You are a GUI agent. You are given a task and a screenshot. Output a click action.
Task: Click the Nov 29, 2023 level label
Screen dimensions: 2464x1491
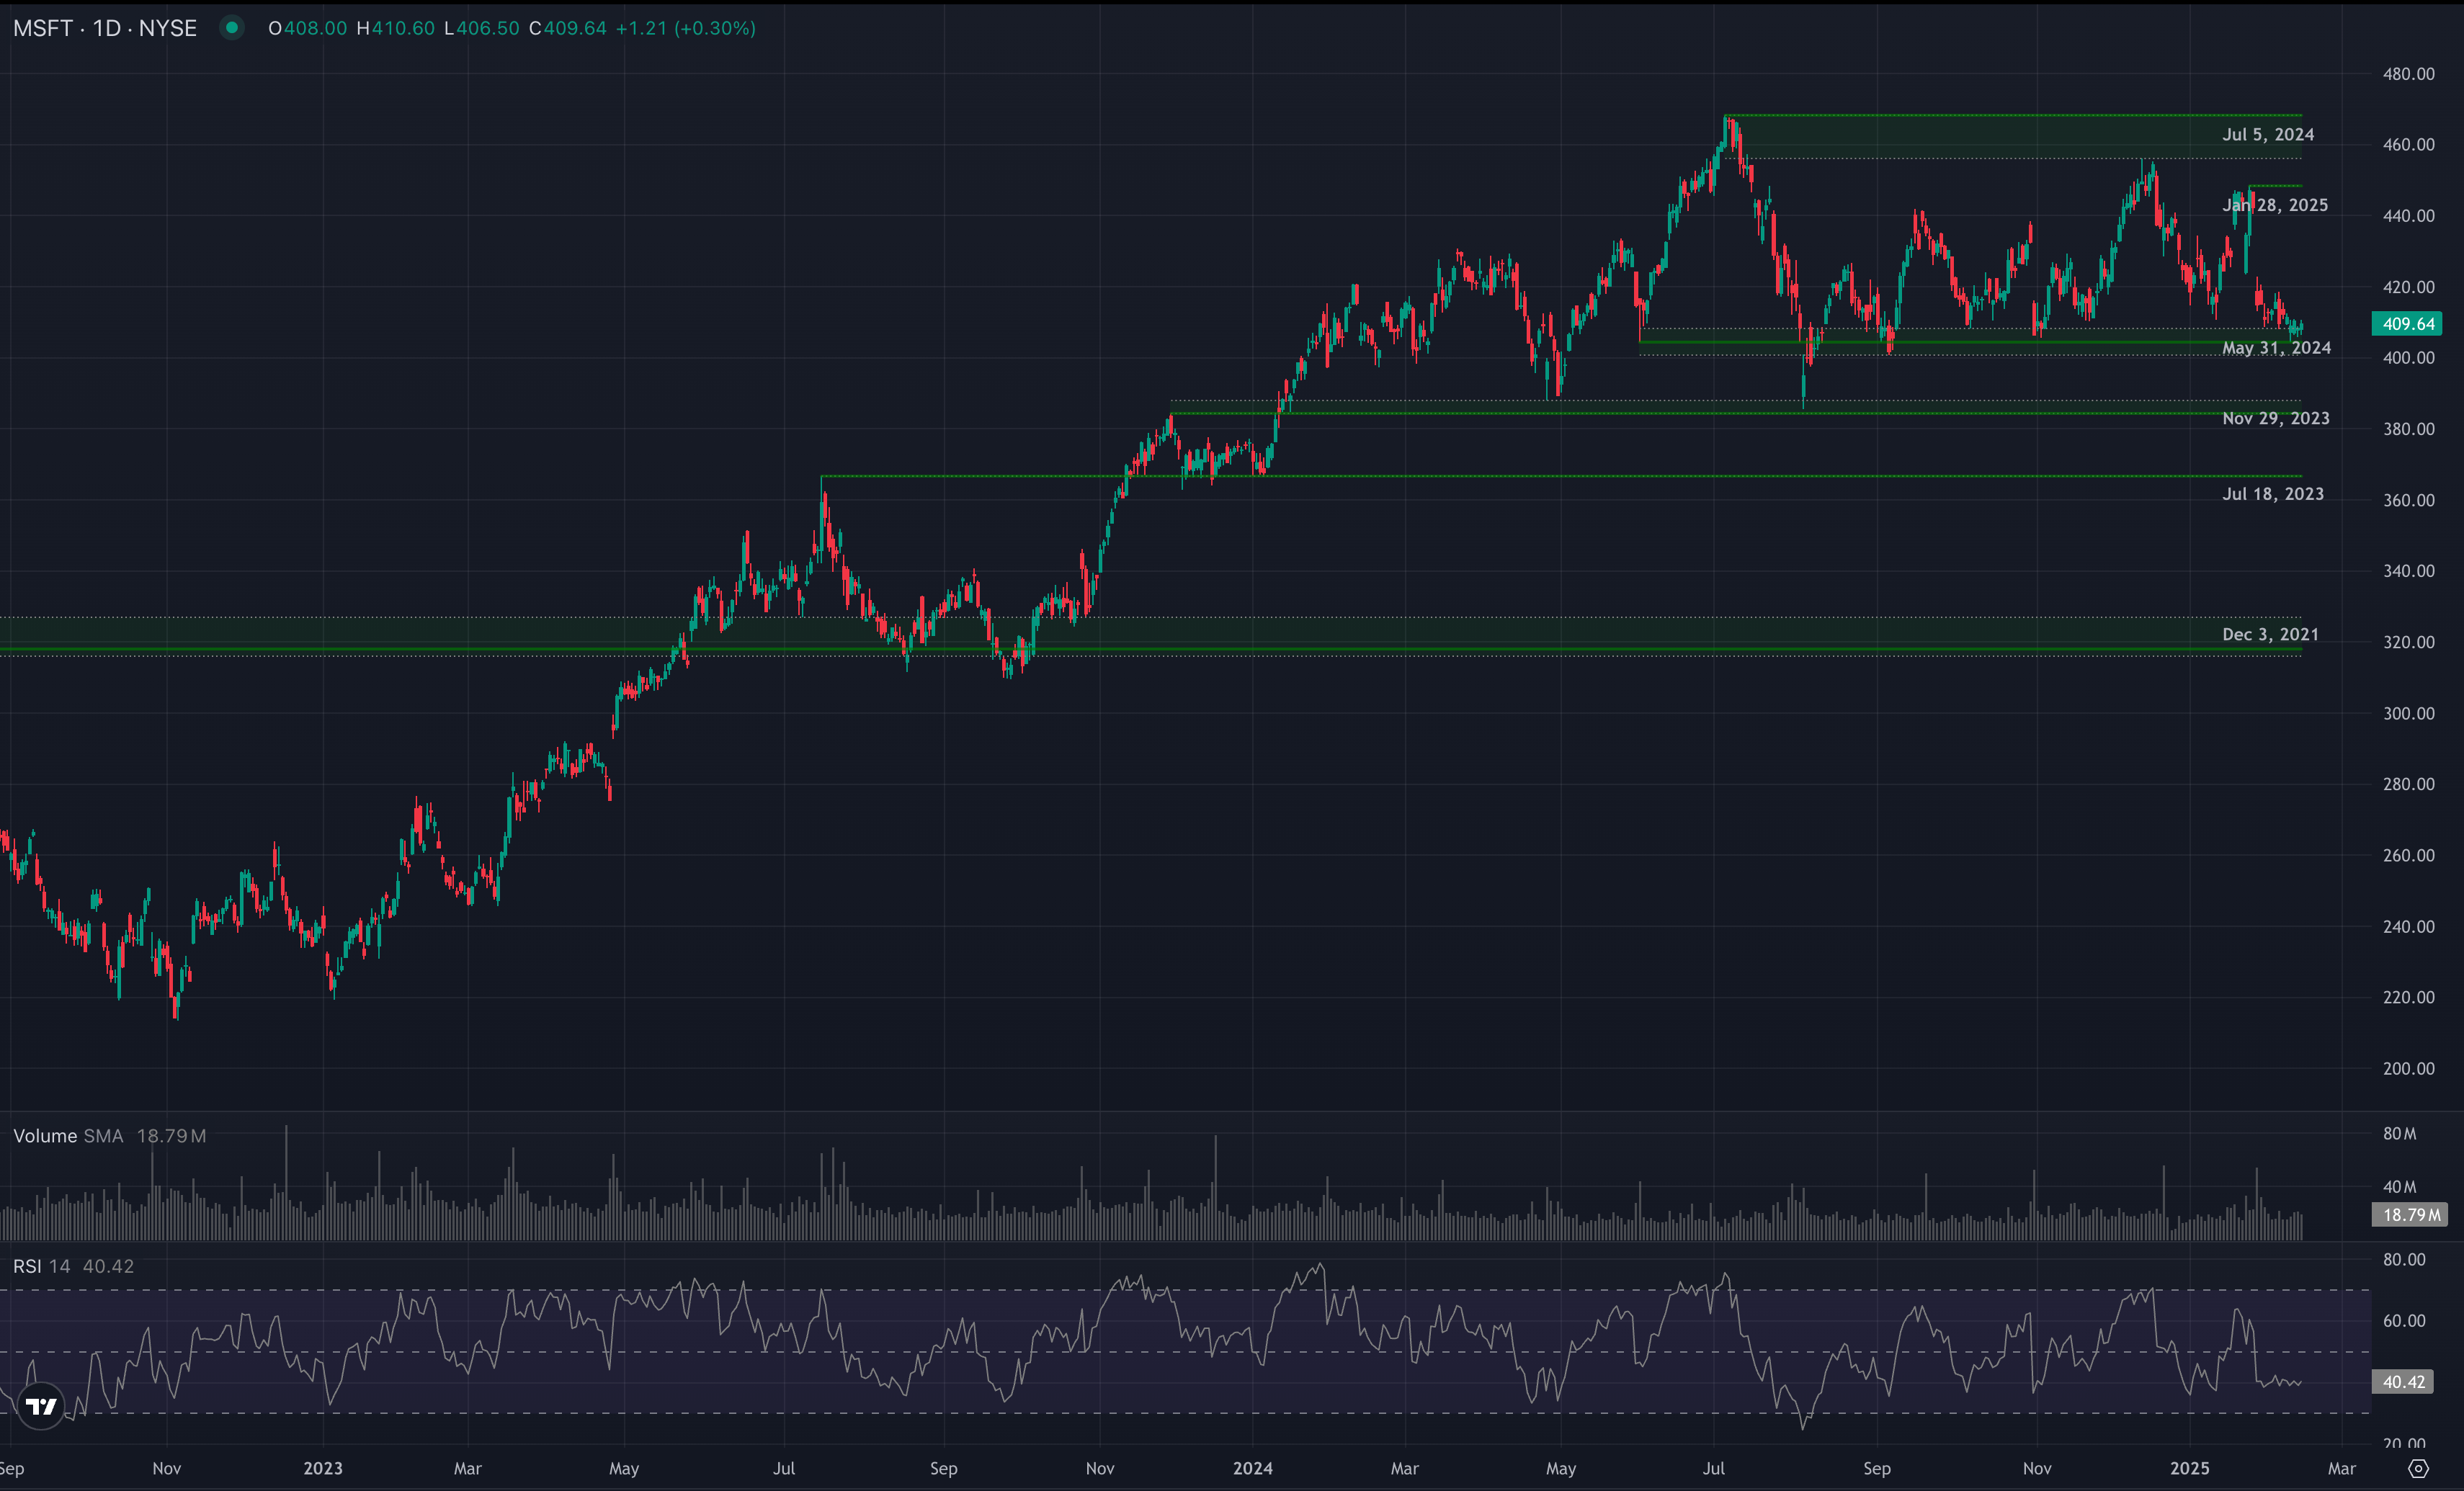[2276, 418]
